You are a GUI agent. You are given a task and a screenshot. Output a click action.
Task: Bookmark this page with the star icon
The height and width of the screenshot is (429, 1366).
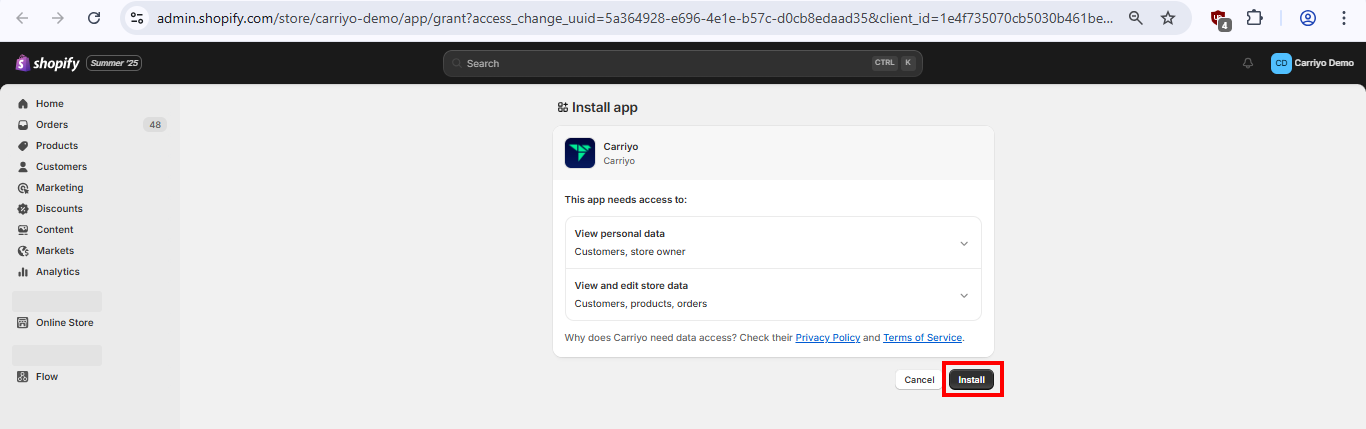pyautogui.click(x=1168, y=18)
